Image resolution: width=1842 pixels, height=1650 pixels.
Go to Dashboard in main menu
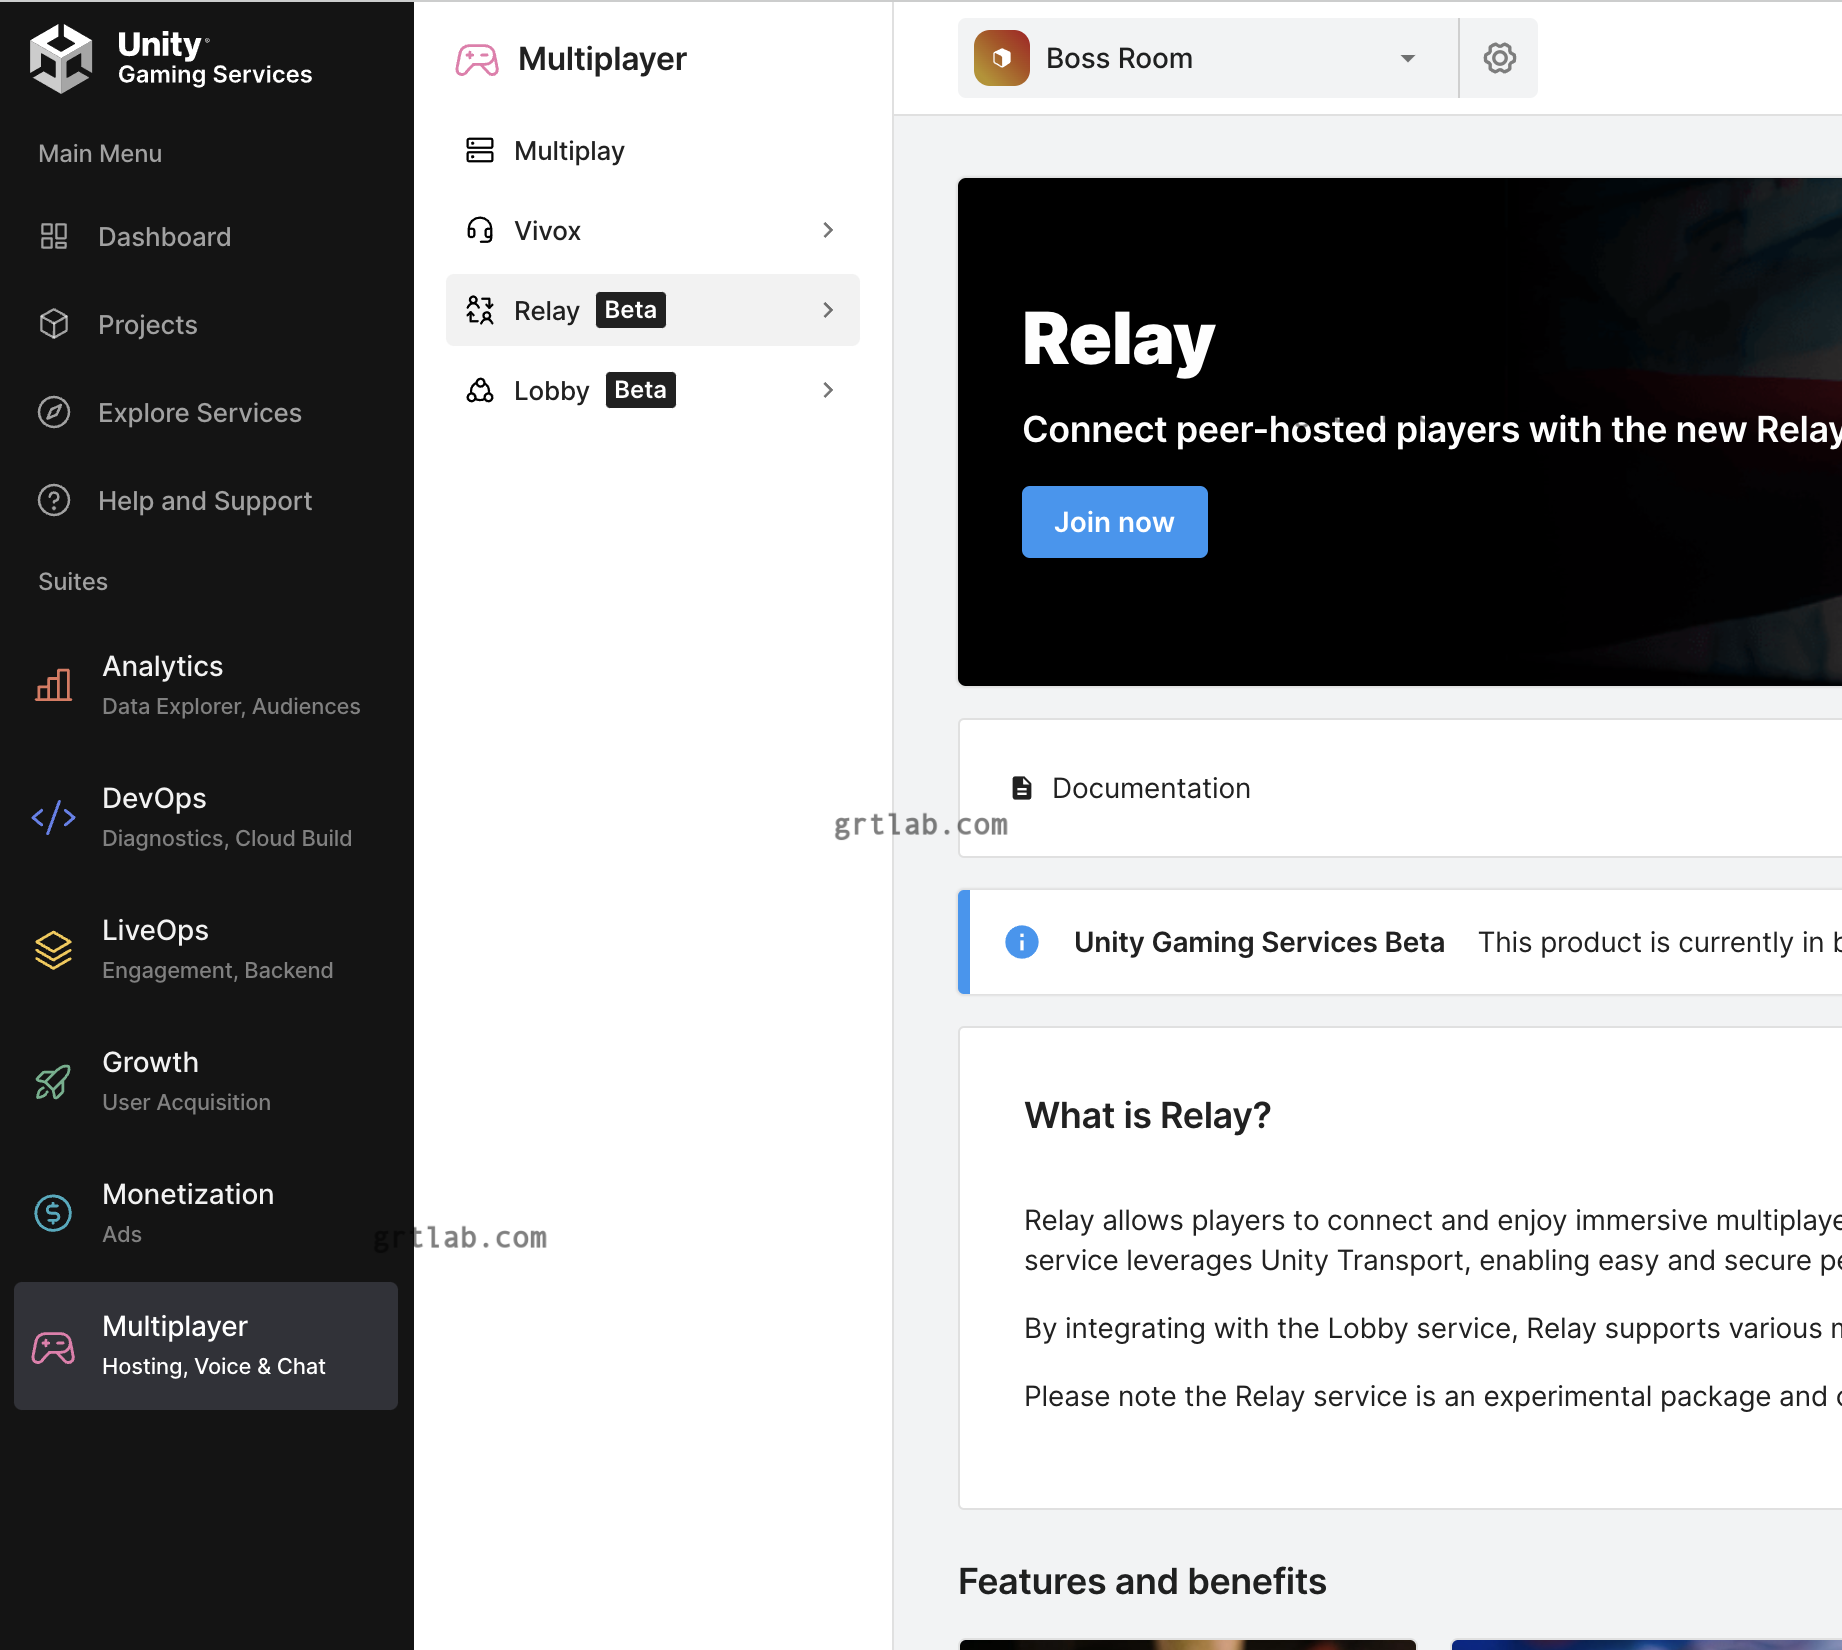tap(164, 237)
